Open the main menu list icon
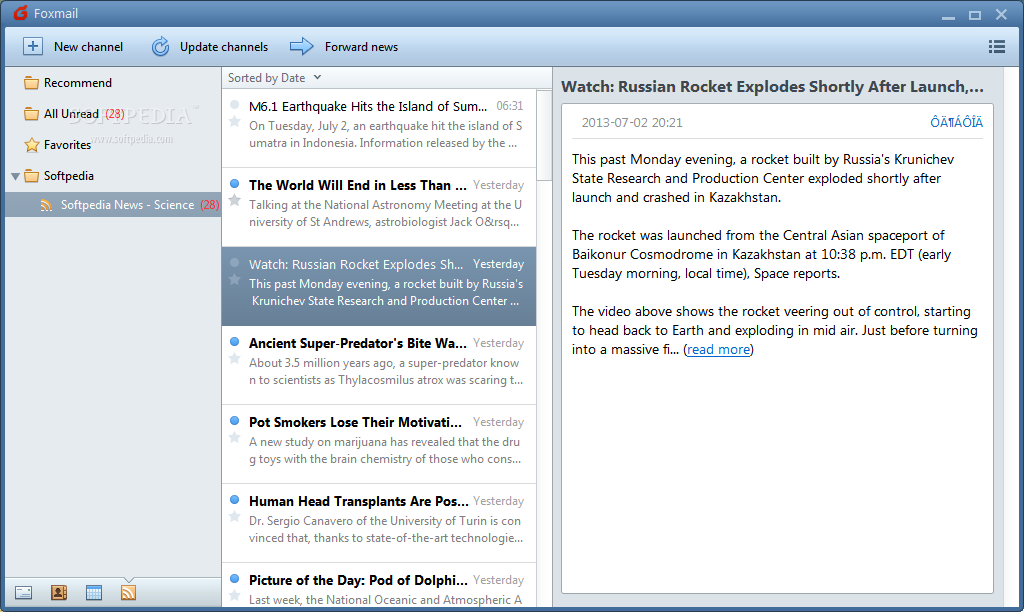 tap(997, 46)
